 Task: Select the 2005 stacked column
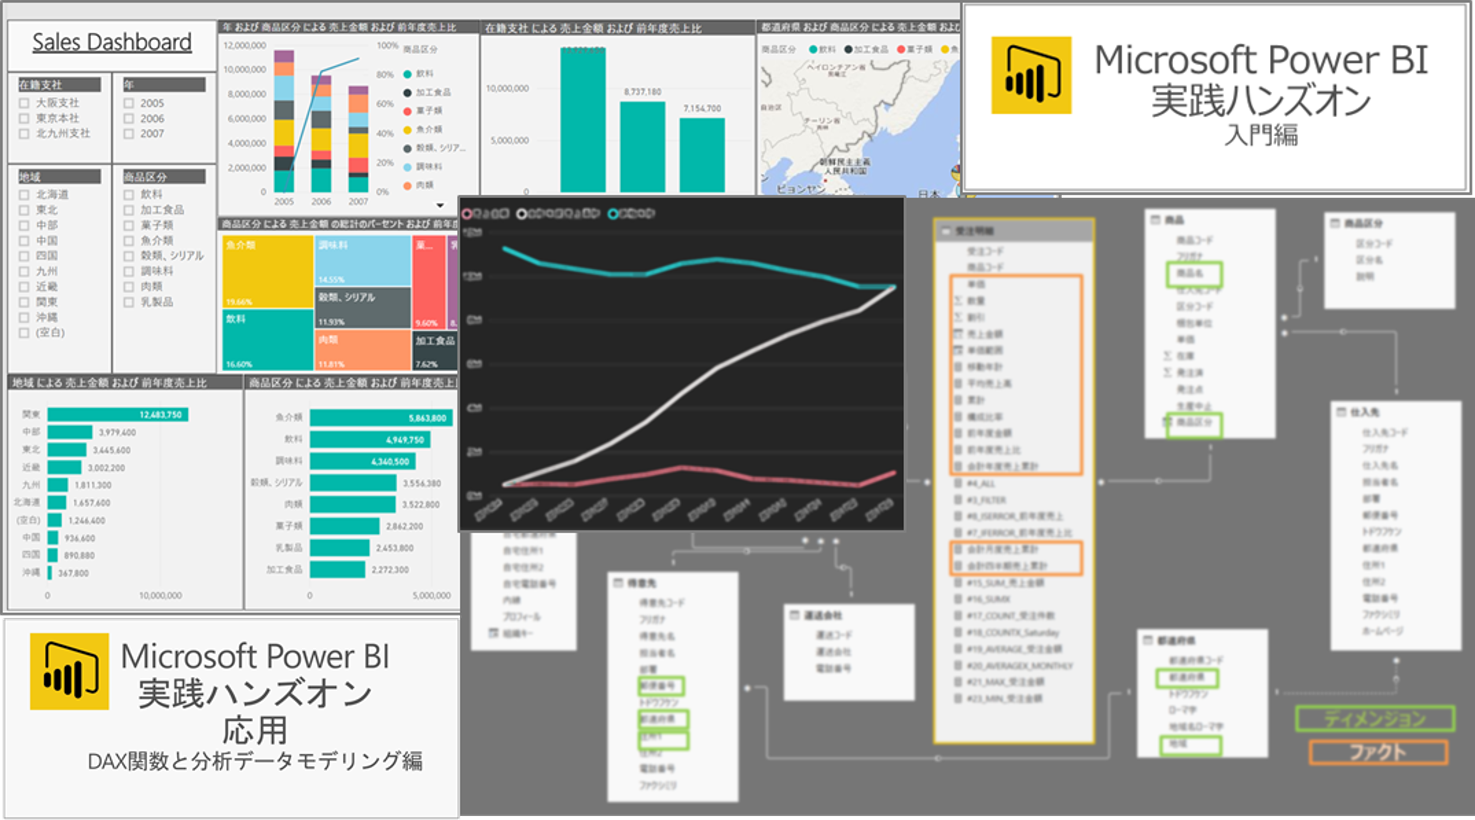click(284, 121)
